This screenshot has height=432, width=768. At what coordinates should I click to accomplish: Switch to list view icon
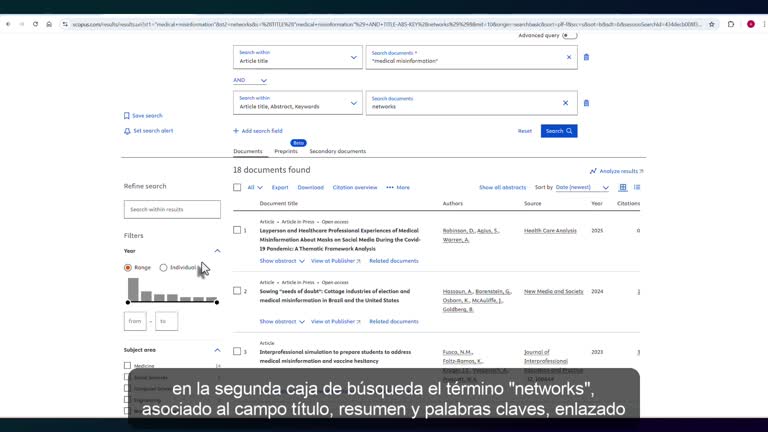pos(637,187)
